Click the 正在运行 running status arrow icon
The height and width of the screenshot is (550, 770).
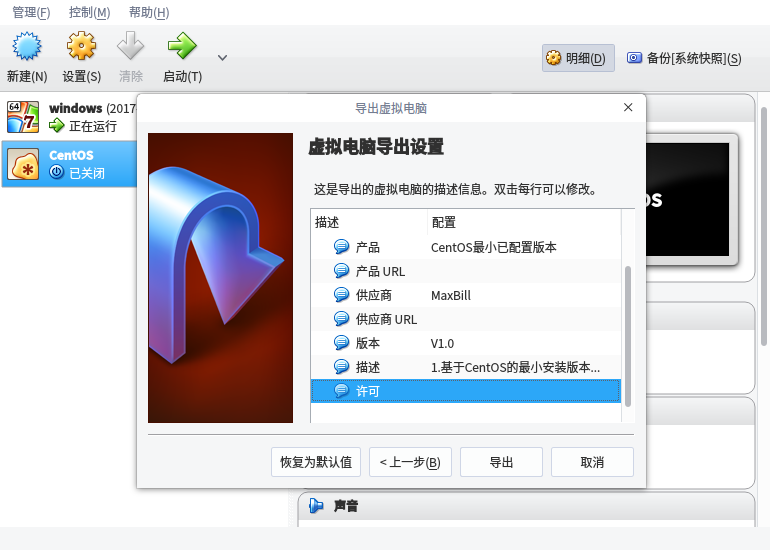(56, 126)
